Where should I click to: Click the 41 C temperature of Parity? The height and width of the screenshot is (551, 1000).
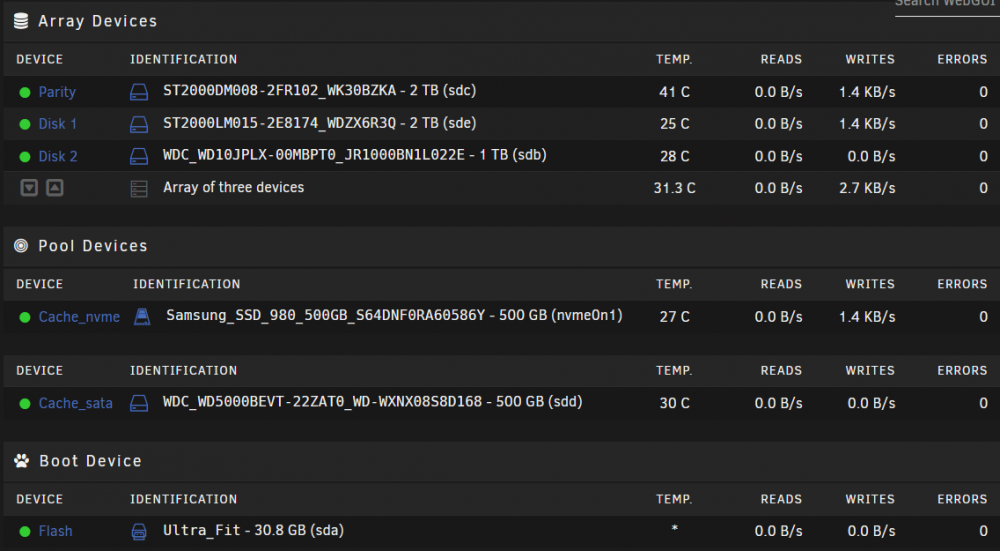tap(674, 92)
